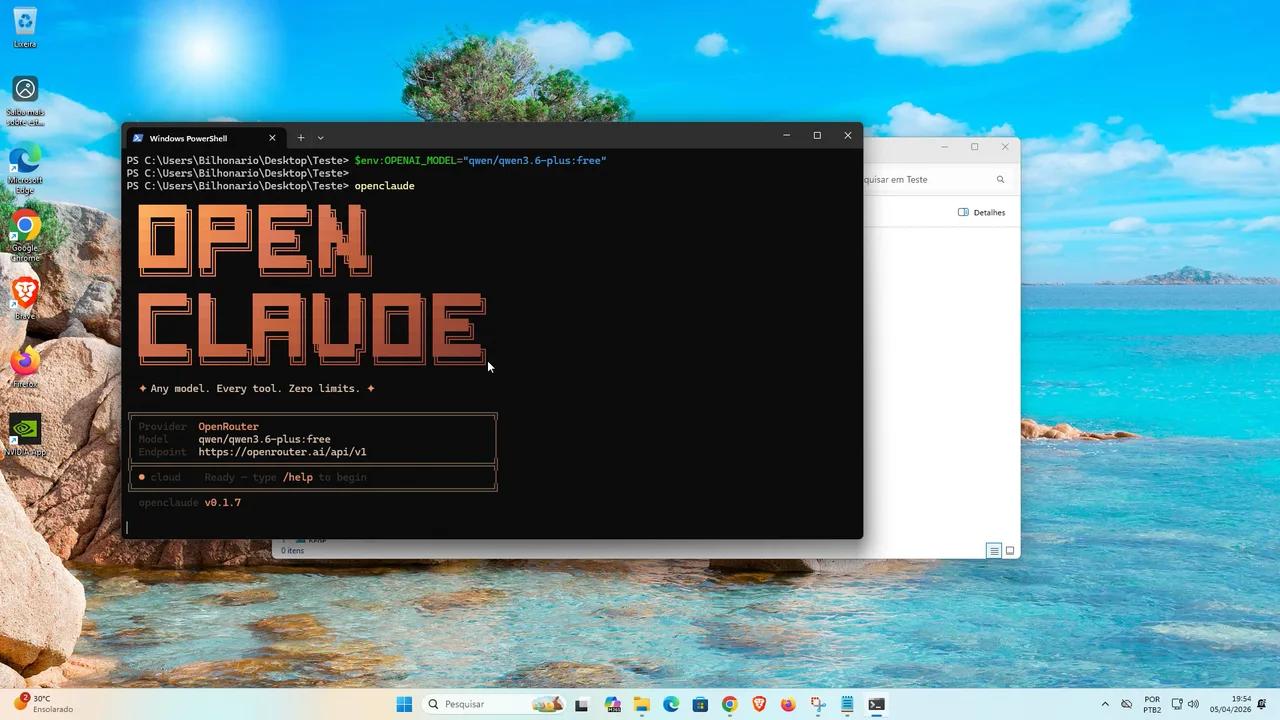Launch the Firefox desktop shortcut
The image size is (1280, 720).
[x=25, y=367]
